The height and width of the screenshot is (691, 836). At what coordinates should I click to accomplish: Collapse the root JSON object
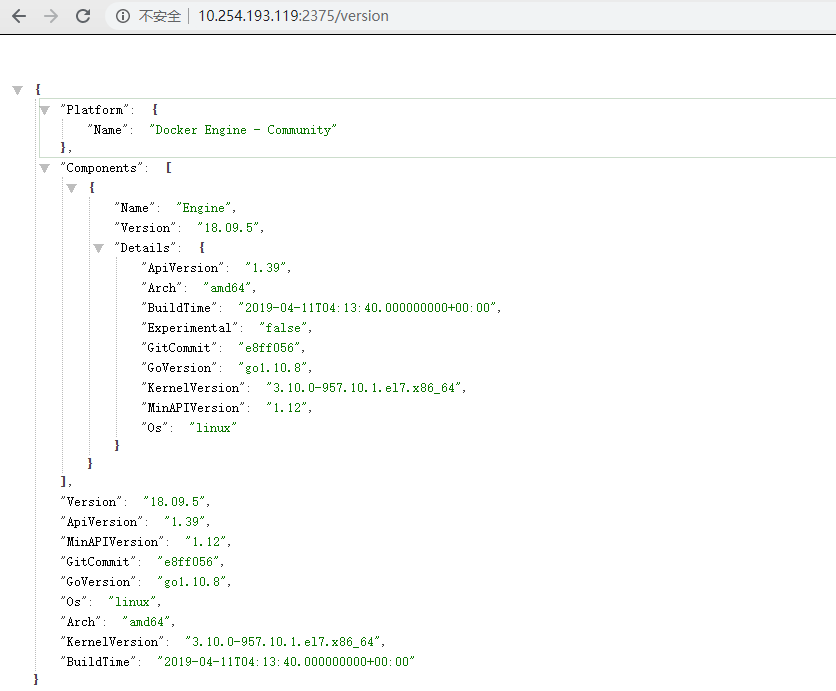[18, 90]
